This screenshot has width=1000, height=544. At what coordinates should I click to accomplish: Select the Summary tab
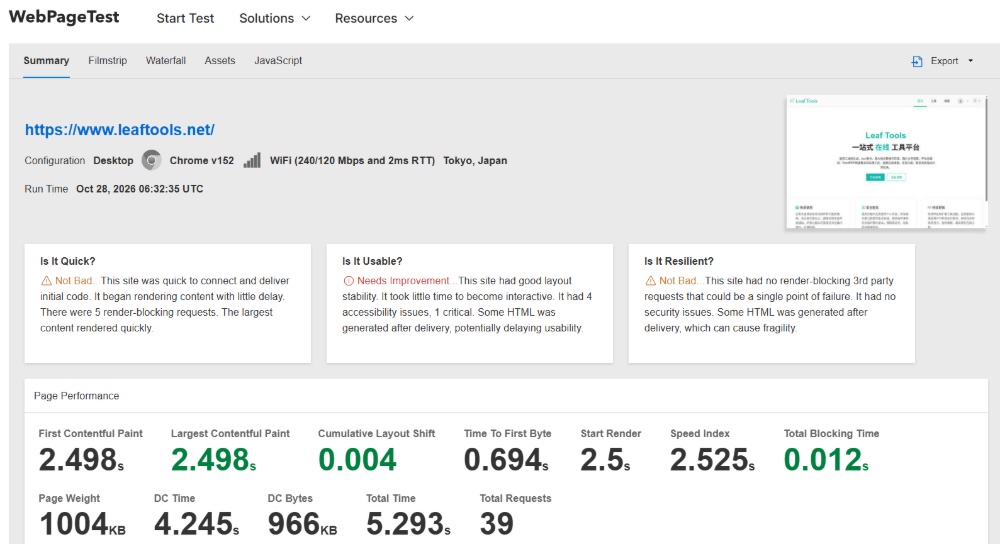[46, 61]
